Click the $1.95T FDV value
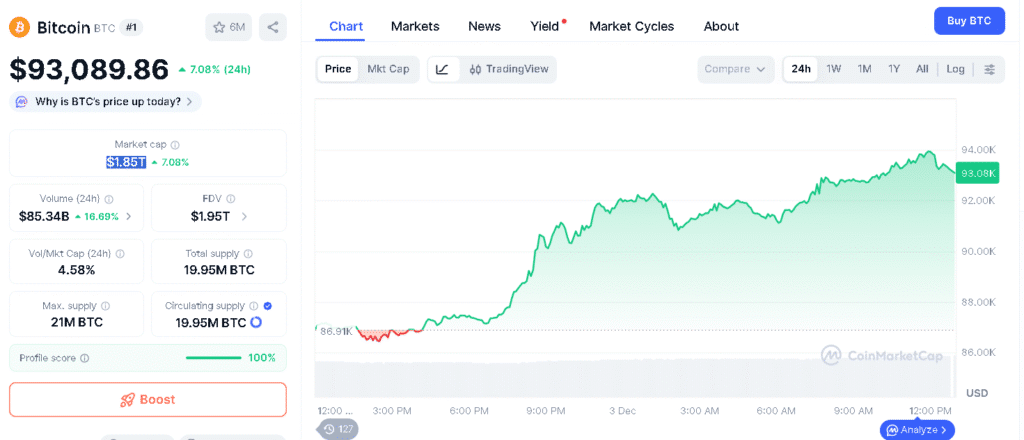 coord(210,217)
